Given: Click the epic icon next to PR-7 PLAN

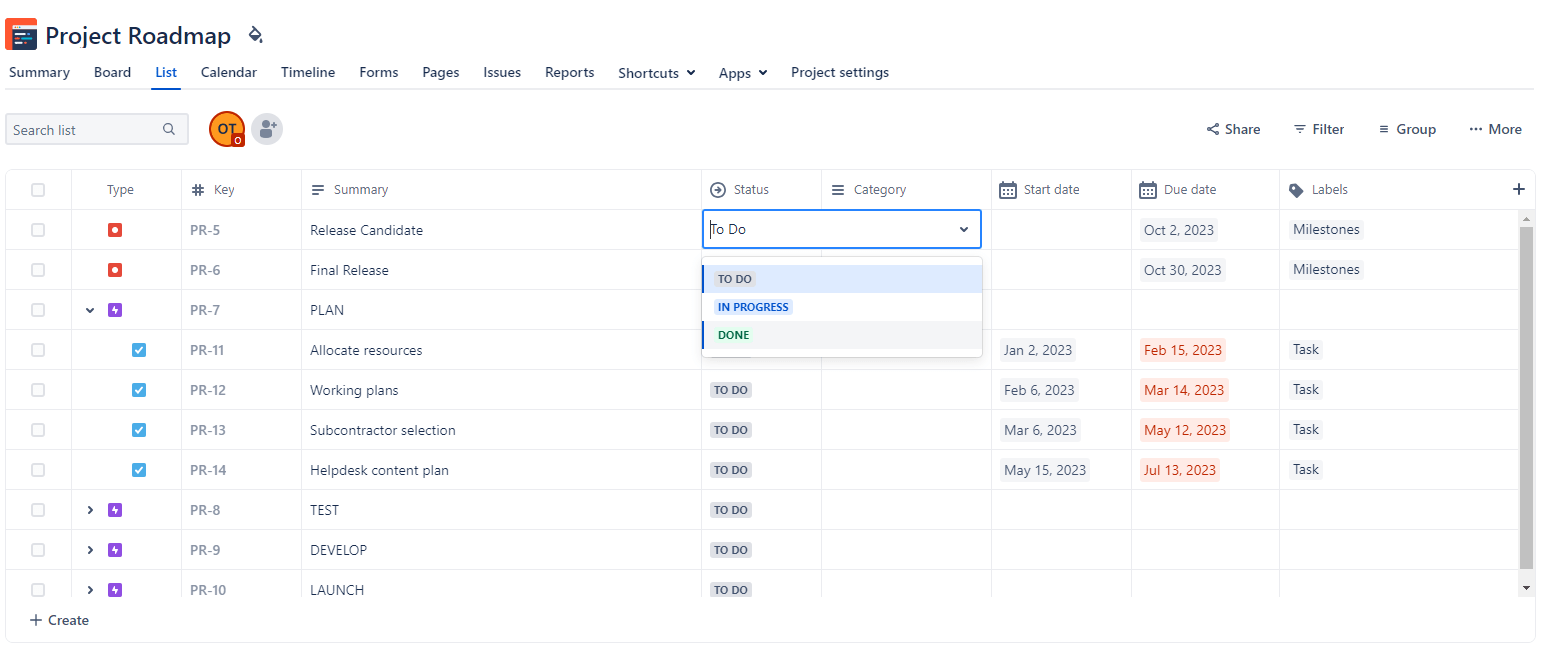Looking at the screenshot, I should pos(114,310).
